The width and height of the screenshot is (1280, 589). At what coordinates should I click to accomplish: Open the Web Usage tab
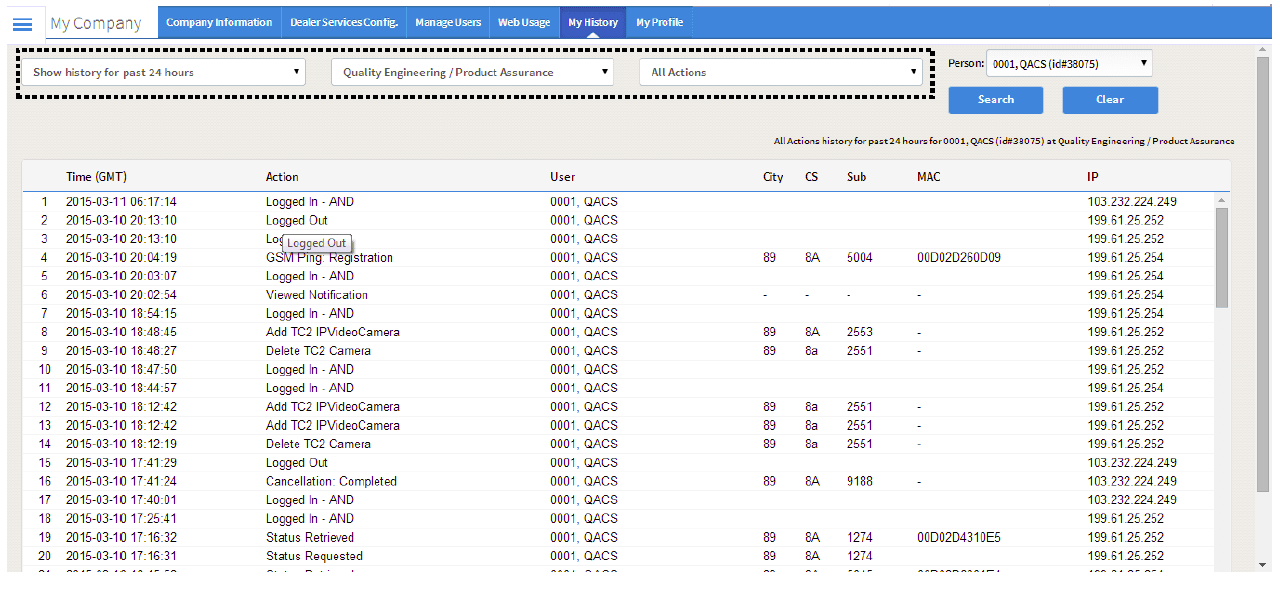524,22
